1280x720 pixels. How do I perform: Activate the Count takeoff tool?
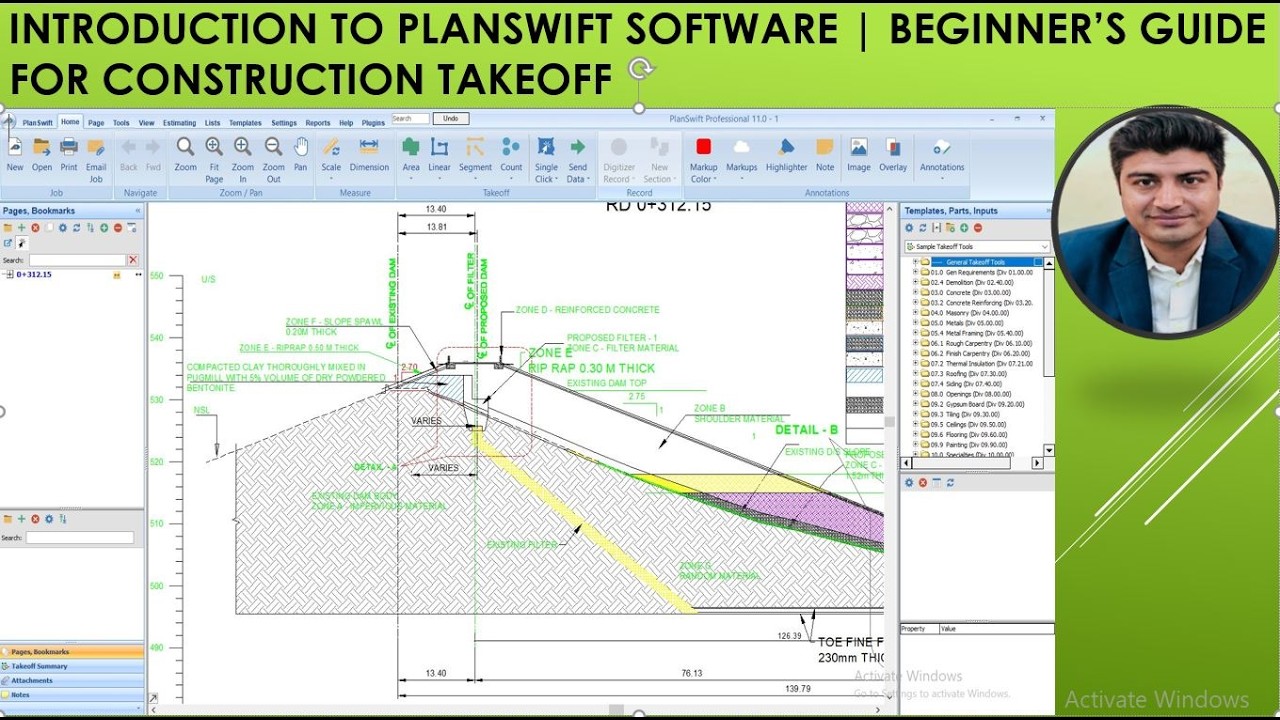coord(511,155)
